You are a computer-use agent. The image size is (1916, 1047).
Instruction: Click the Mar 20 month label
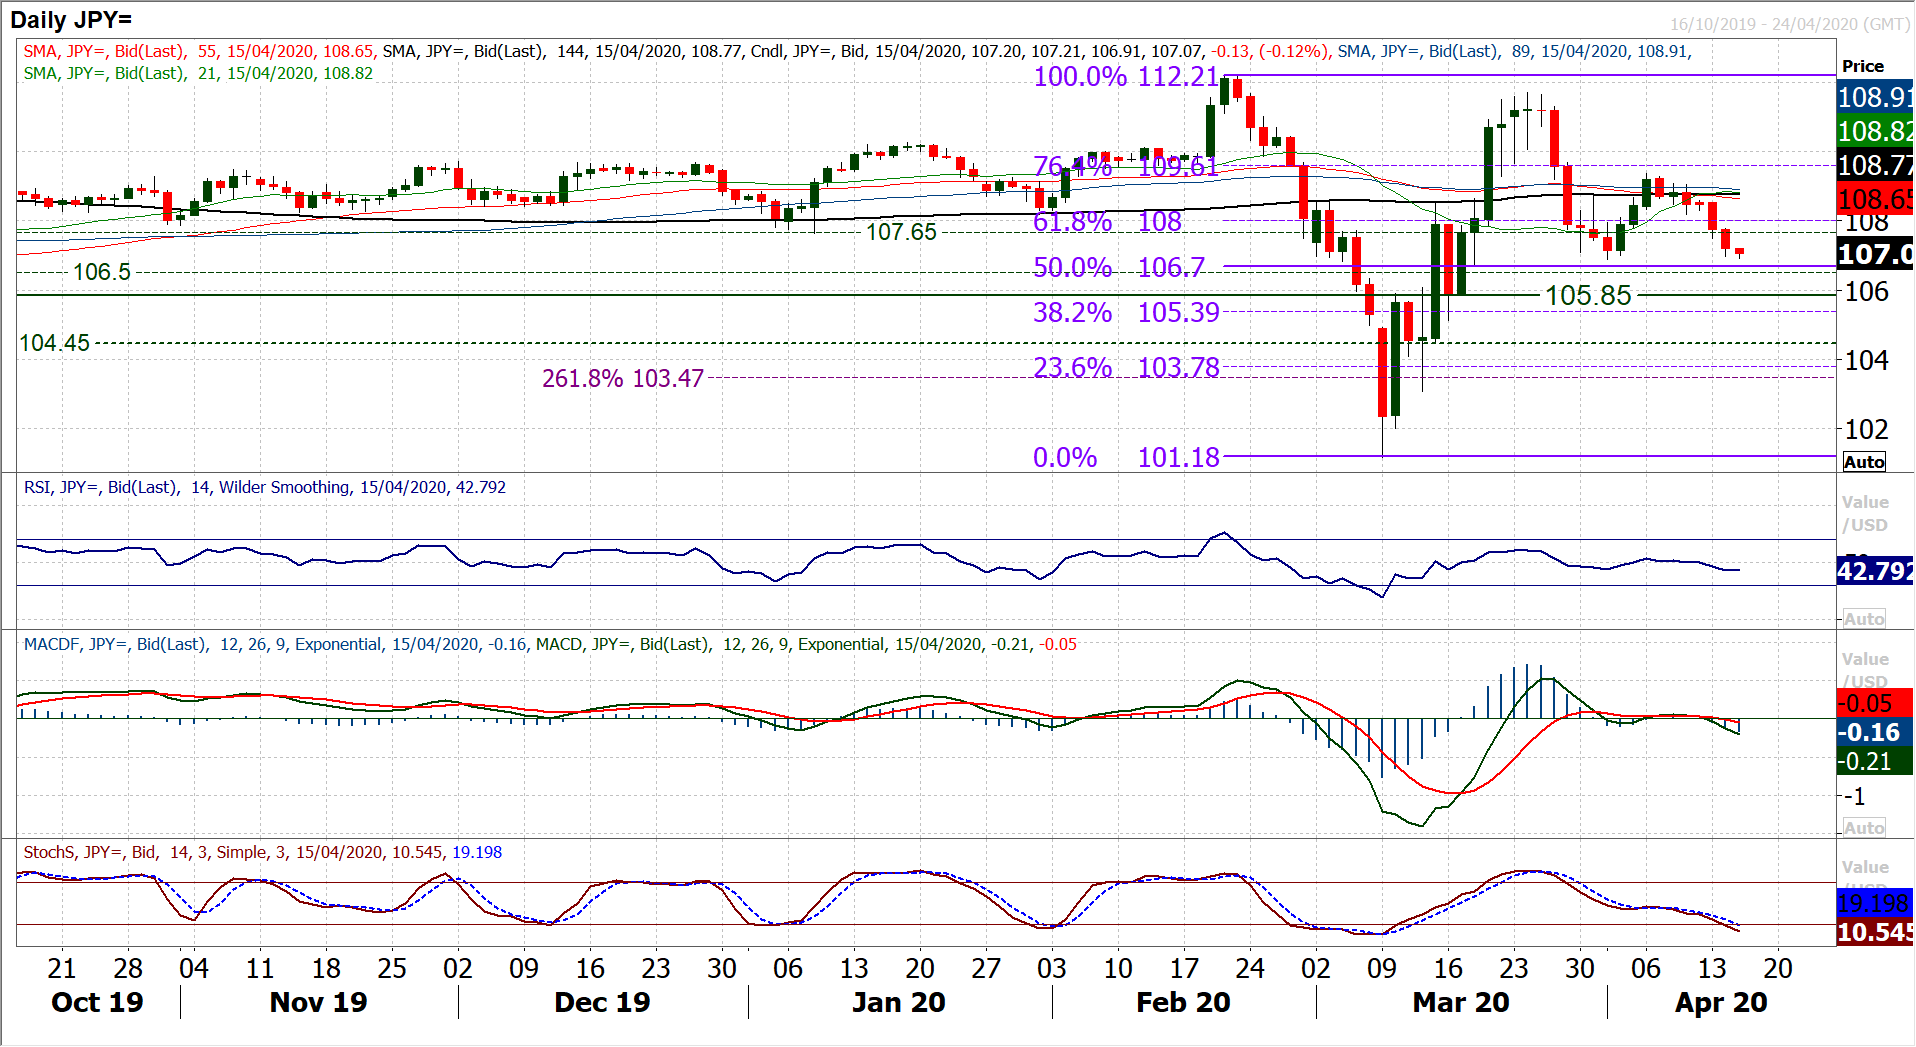click(1461, 1002)
